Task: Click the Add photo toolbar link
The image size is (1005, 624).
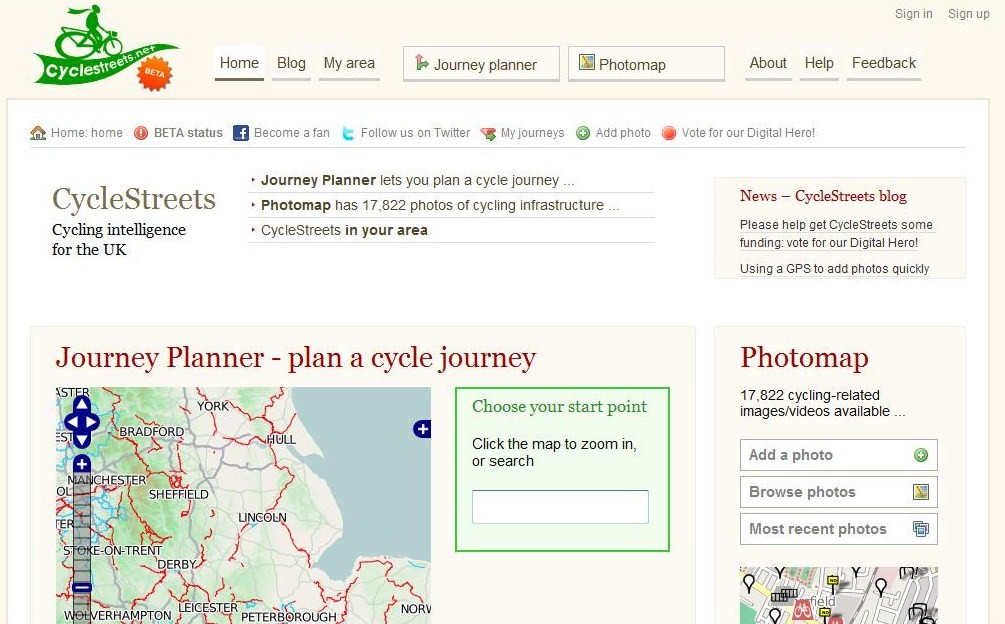Action: (623, 133)
